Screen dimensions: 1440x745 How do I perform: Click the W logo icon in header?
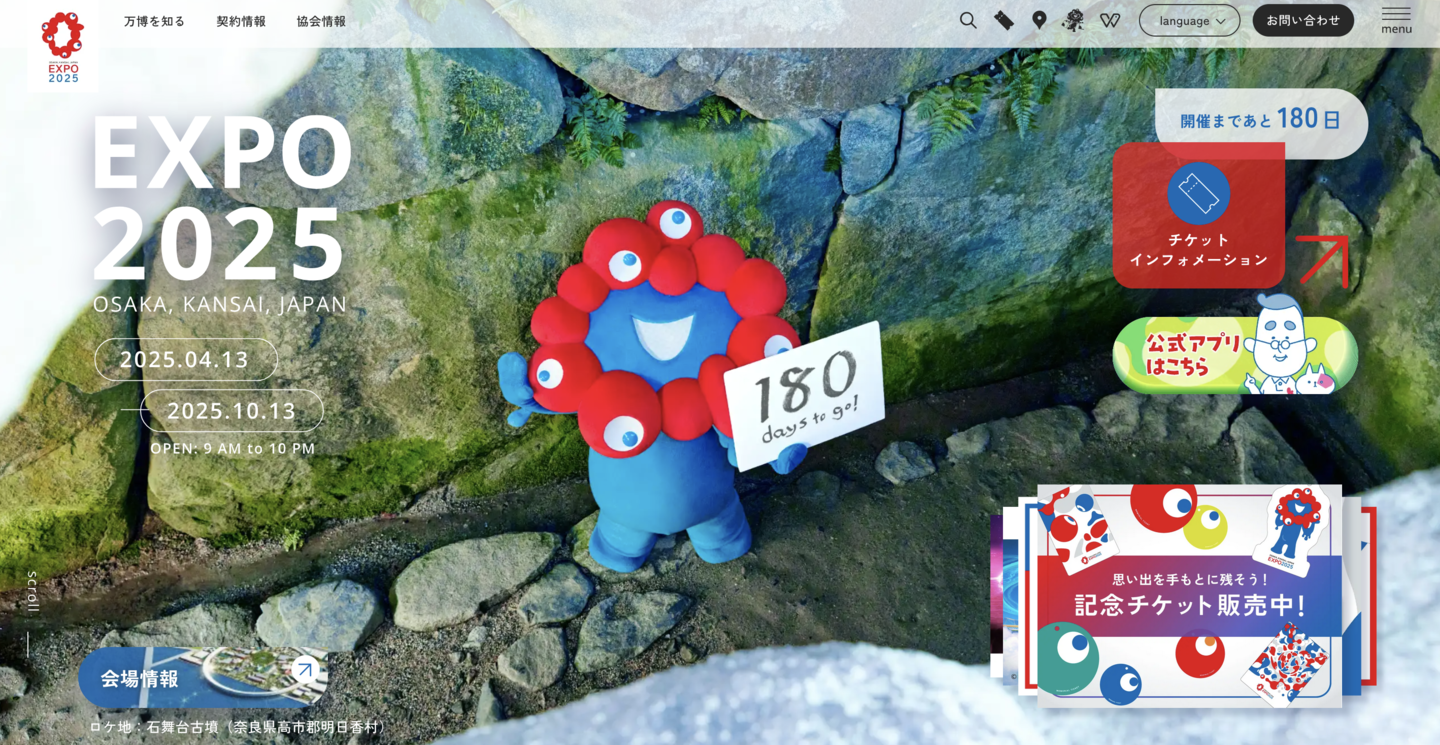point(1110,20)
